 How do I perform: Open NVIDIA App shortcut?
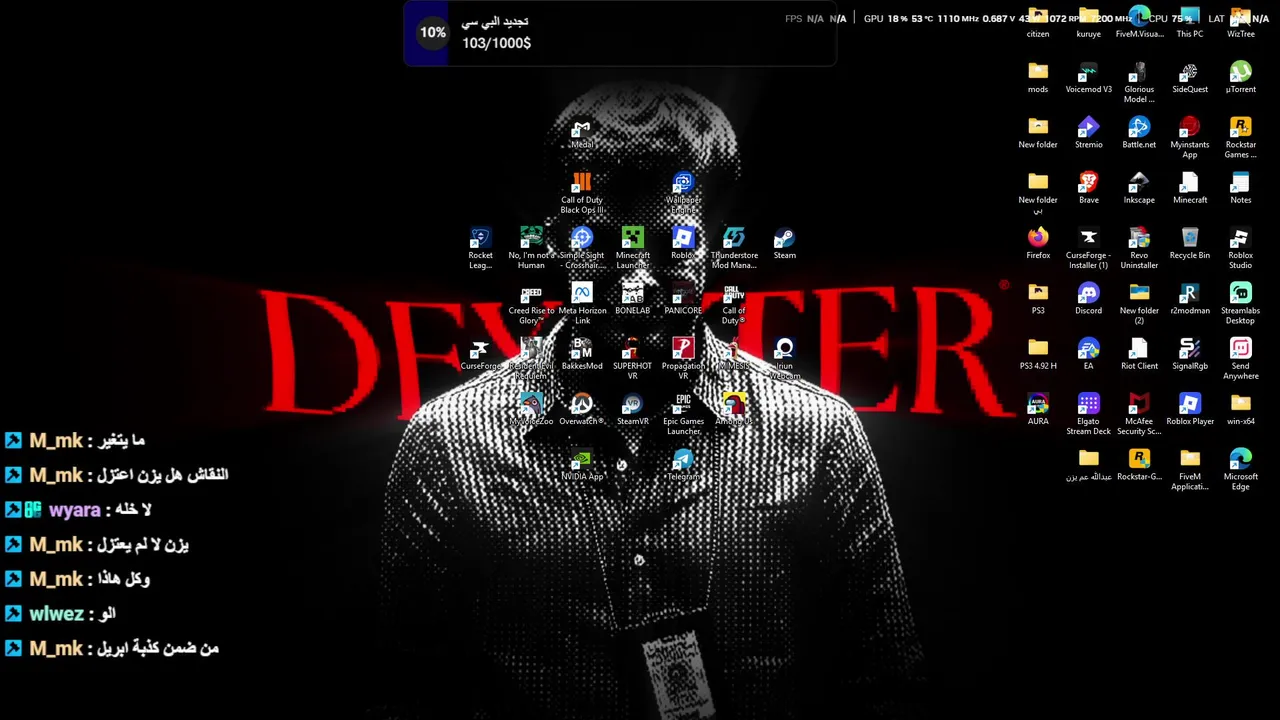(582, 466)
